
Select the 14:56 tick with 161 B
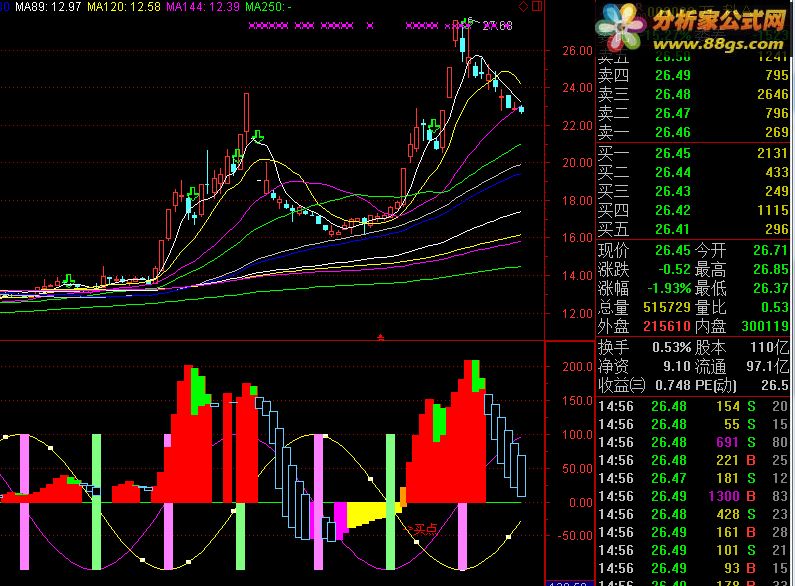693,532
